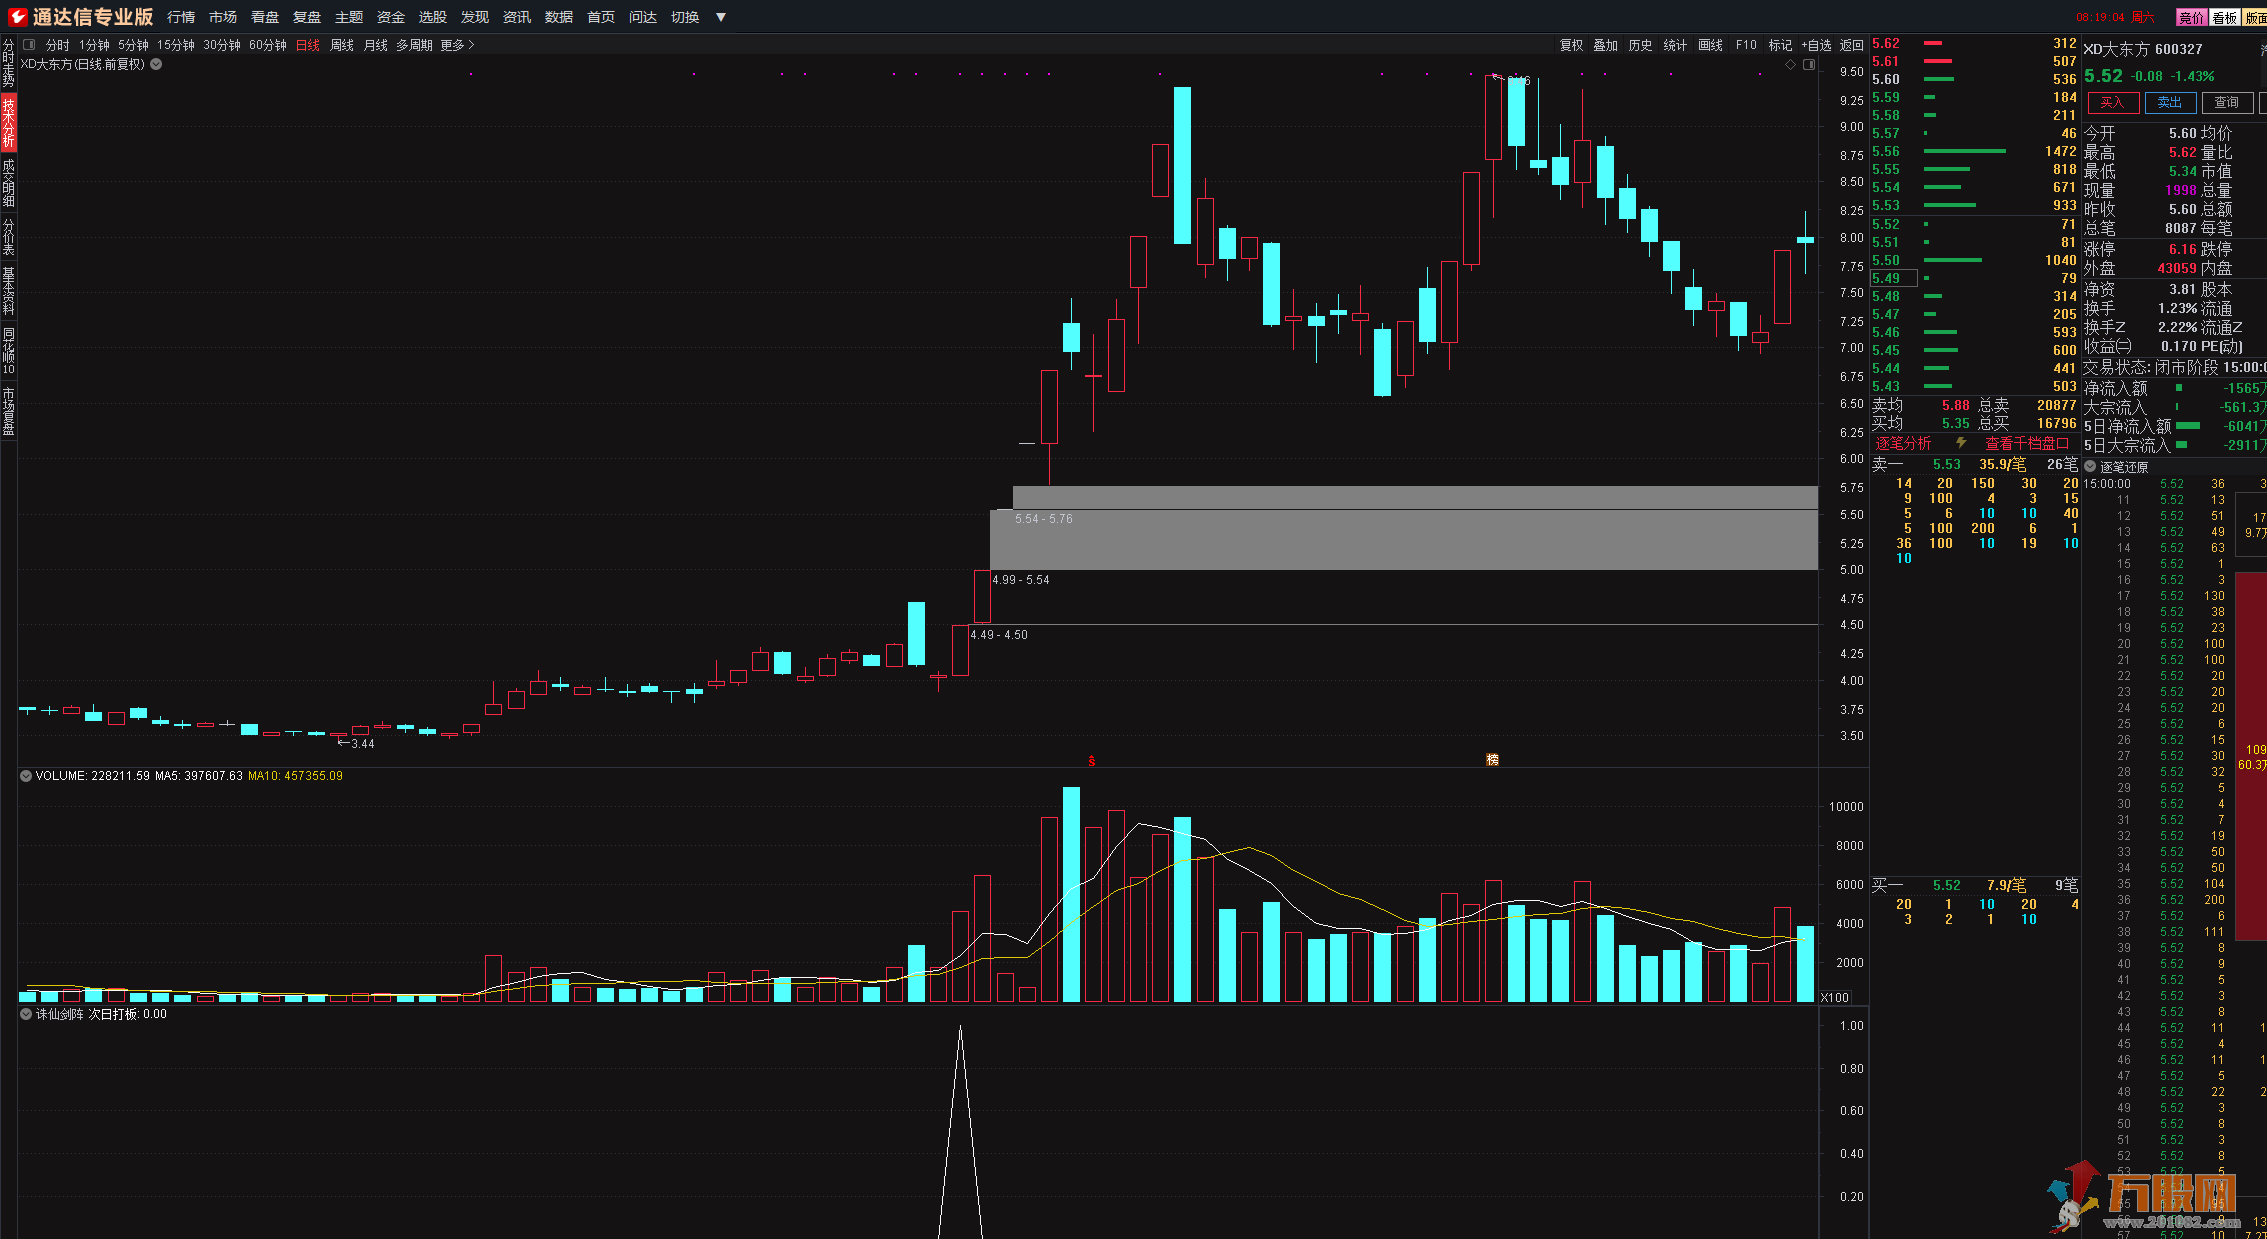Click the gray 5.54 - 5.76 gap zone
2267x1239 pixels.
point(1400,498)
